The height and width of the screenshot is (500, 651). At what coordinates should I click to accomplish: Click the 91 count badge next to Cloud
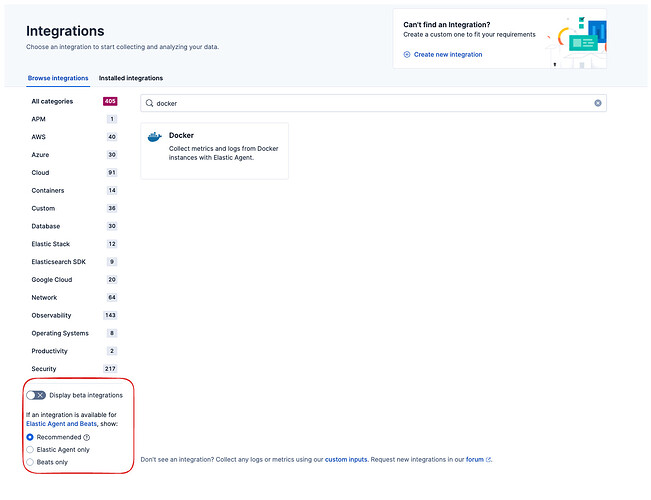coord(112,173)
